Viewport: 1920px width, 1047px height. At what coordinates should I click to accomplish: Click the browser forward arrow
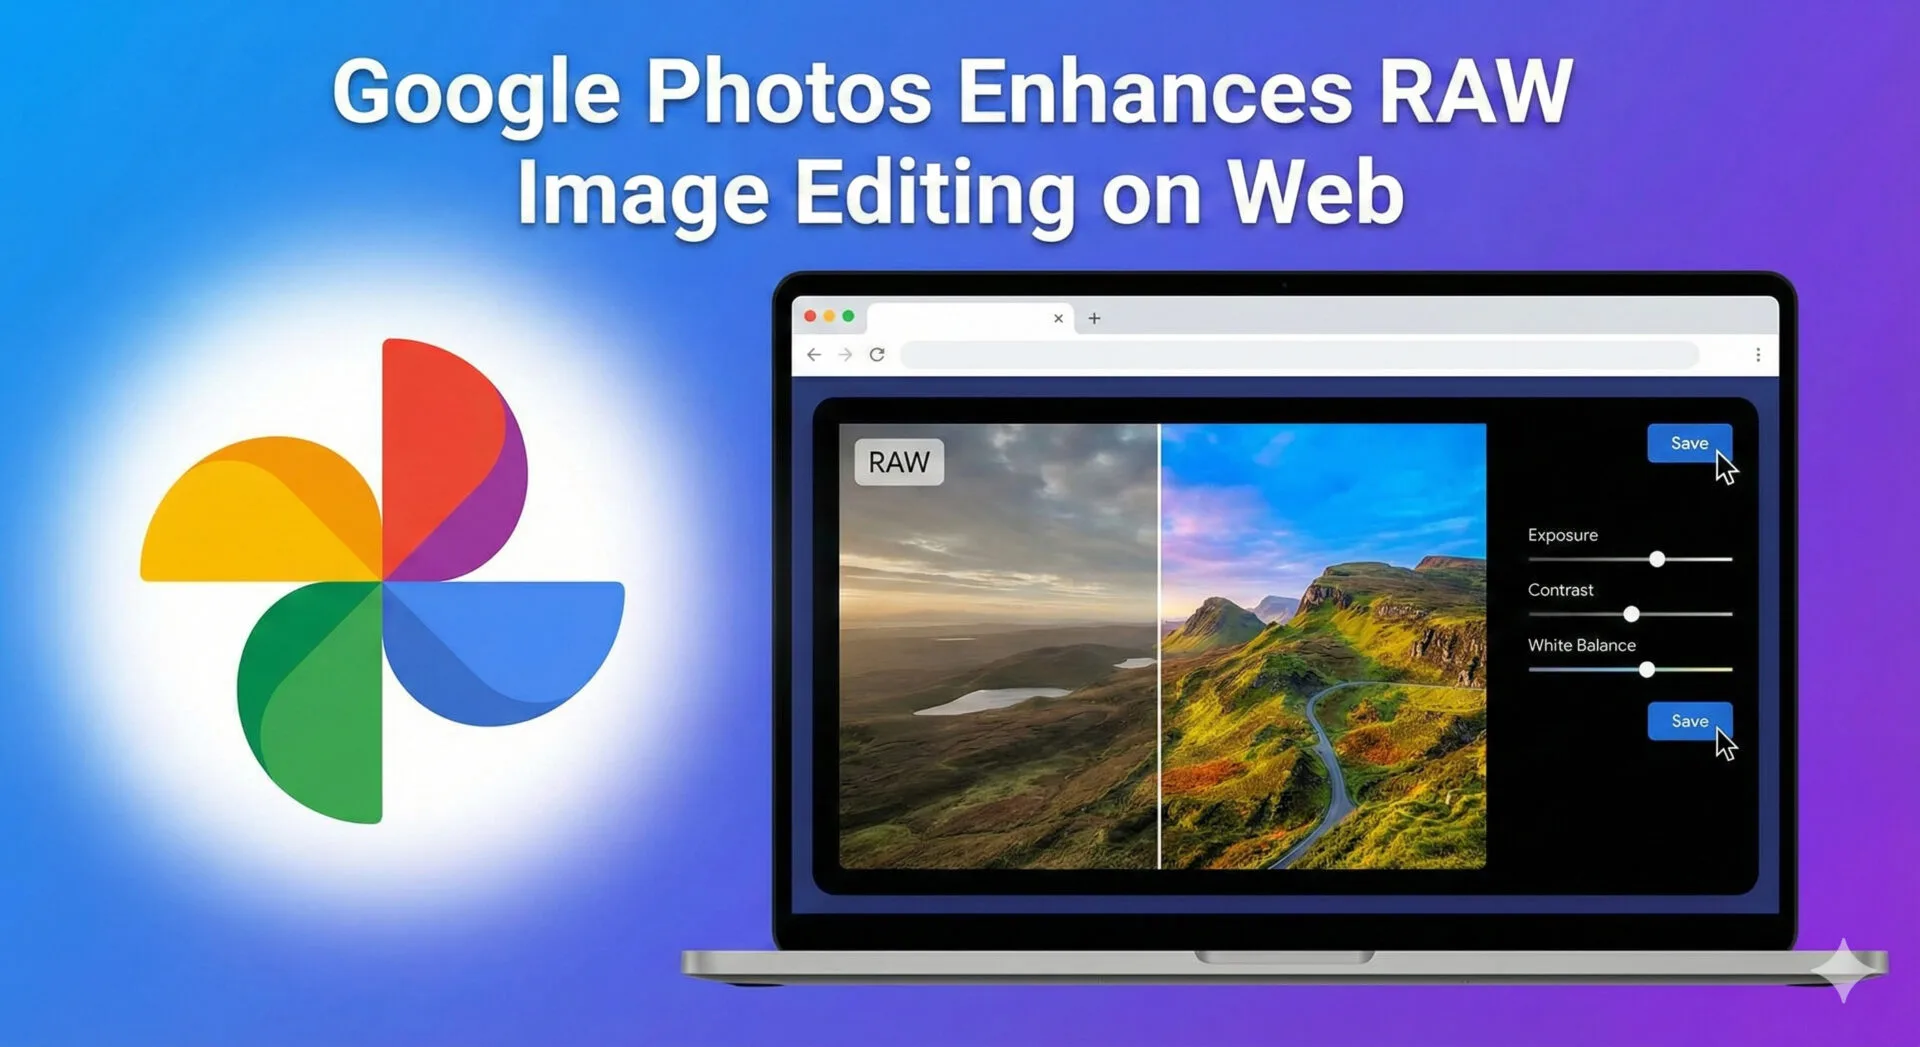(846, 355)
